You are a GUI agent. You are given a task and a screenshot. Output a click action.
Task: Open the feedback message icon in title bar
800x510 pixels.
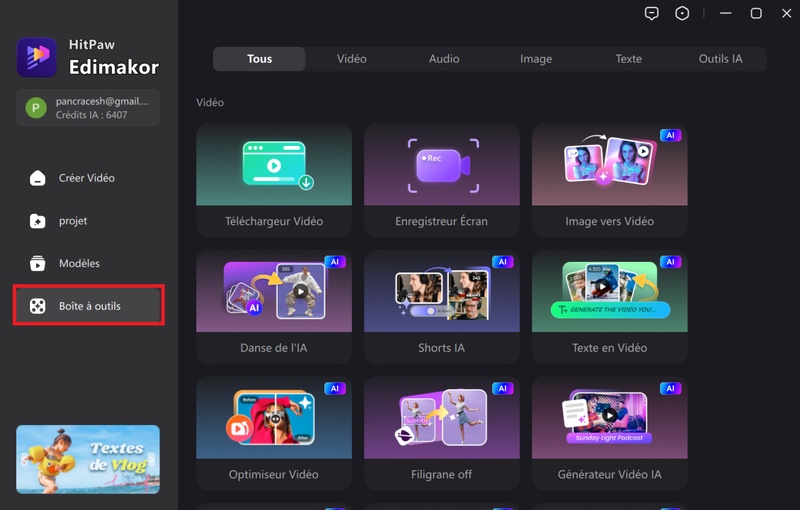coord(652,13)
